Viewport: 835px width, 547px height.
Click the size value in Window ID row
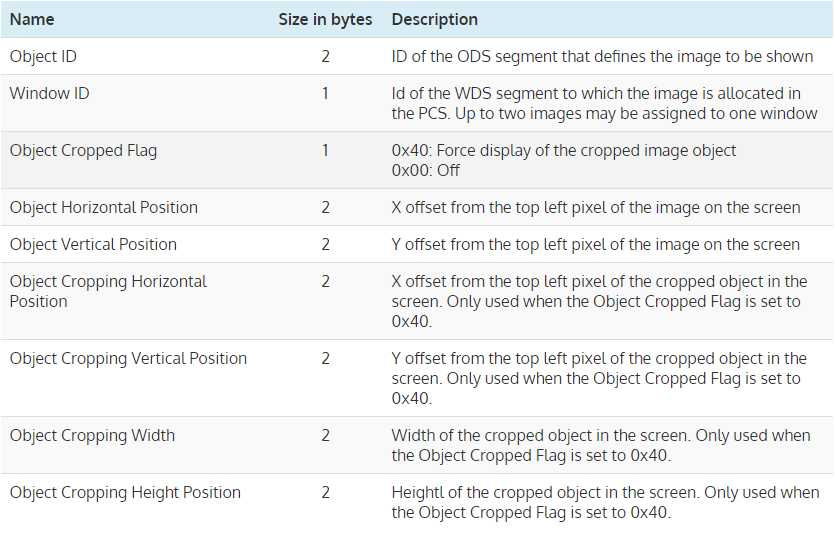pyautogui.click(x=325, y=94)
